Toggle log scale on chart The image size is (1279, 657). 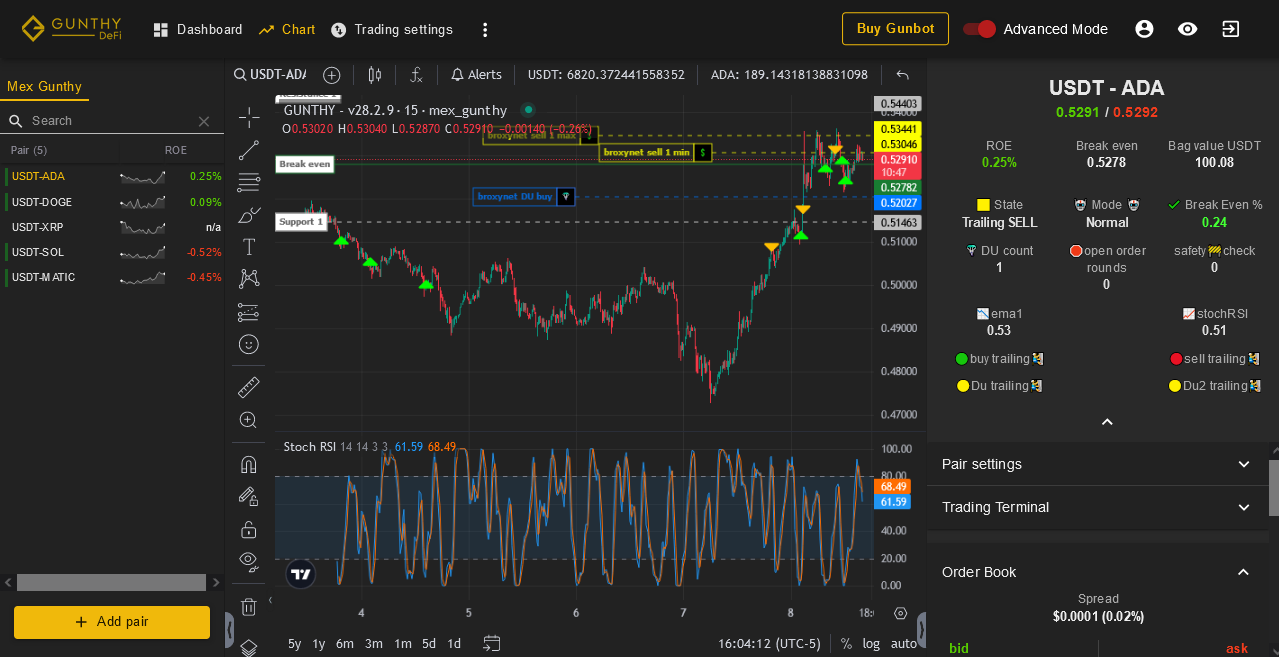(x=872, y=644)
